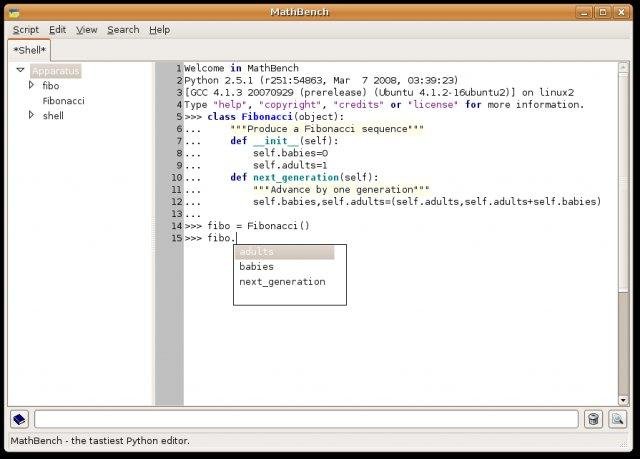This screenshot has width=640, height=459.
Task: Choose next_generation from the autocomplete list
Action: point(284,282)
